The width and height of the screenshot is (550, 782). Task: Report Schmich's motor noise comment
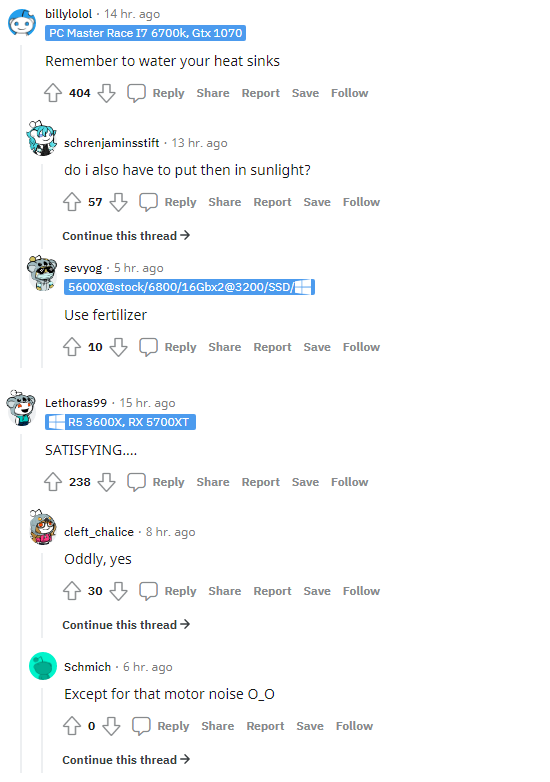(265, 726)
